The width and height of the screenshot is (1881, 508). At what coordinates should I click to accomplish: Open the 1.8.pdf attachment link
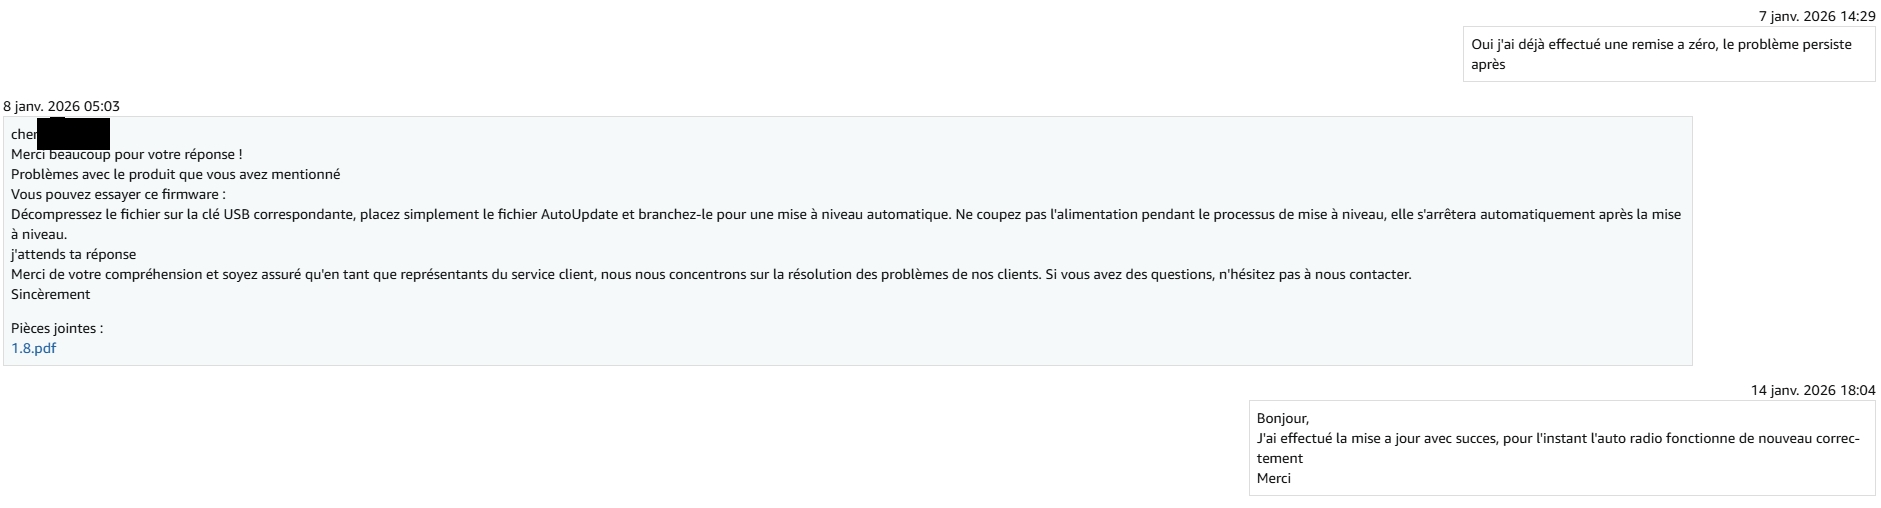click(33, 348)
